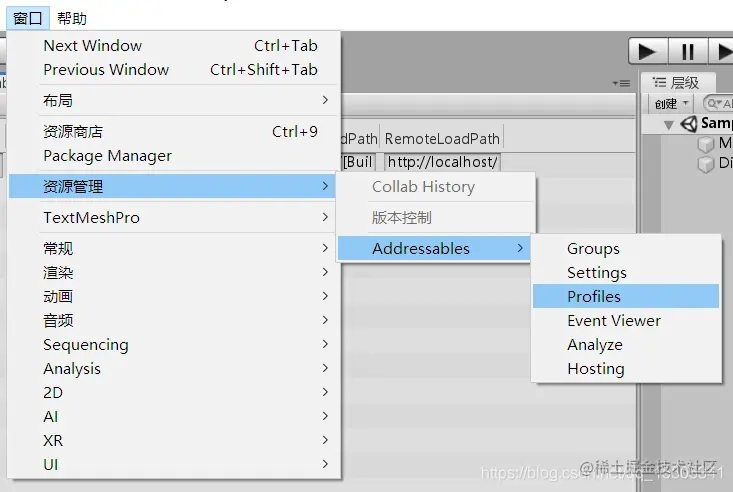Expand the XR submenu
The image size is (733, 492).
point(174,441)
